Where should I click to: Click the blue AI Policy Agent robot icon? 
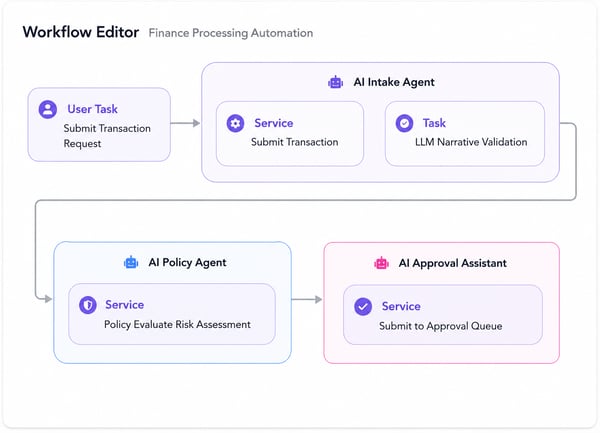click(131, 262)
